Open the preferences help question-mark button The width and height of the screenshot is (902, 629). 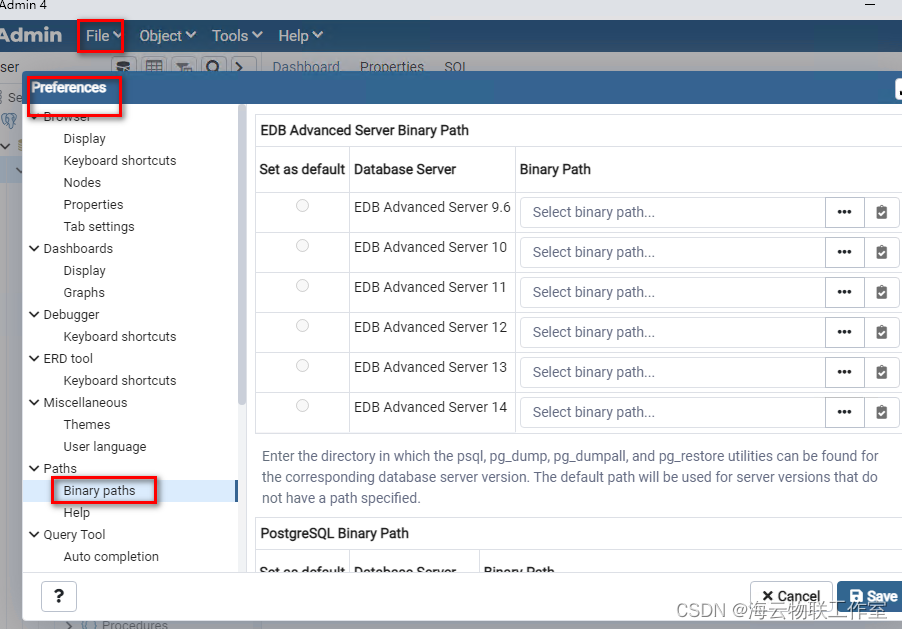pyautogui.click(x=59, y=596)
